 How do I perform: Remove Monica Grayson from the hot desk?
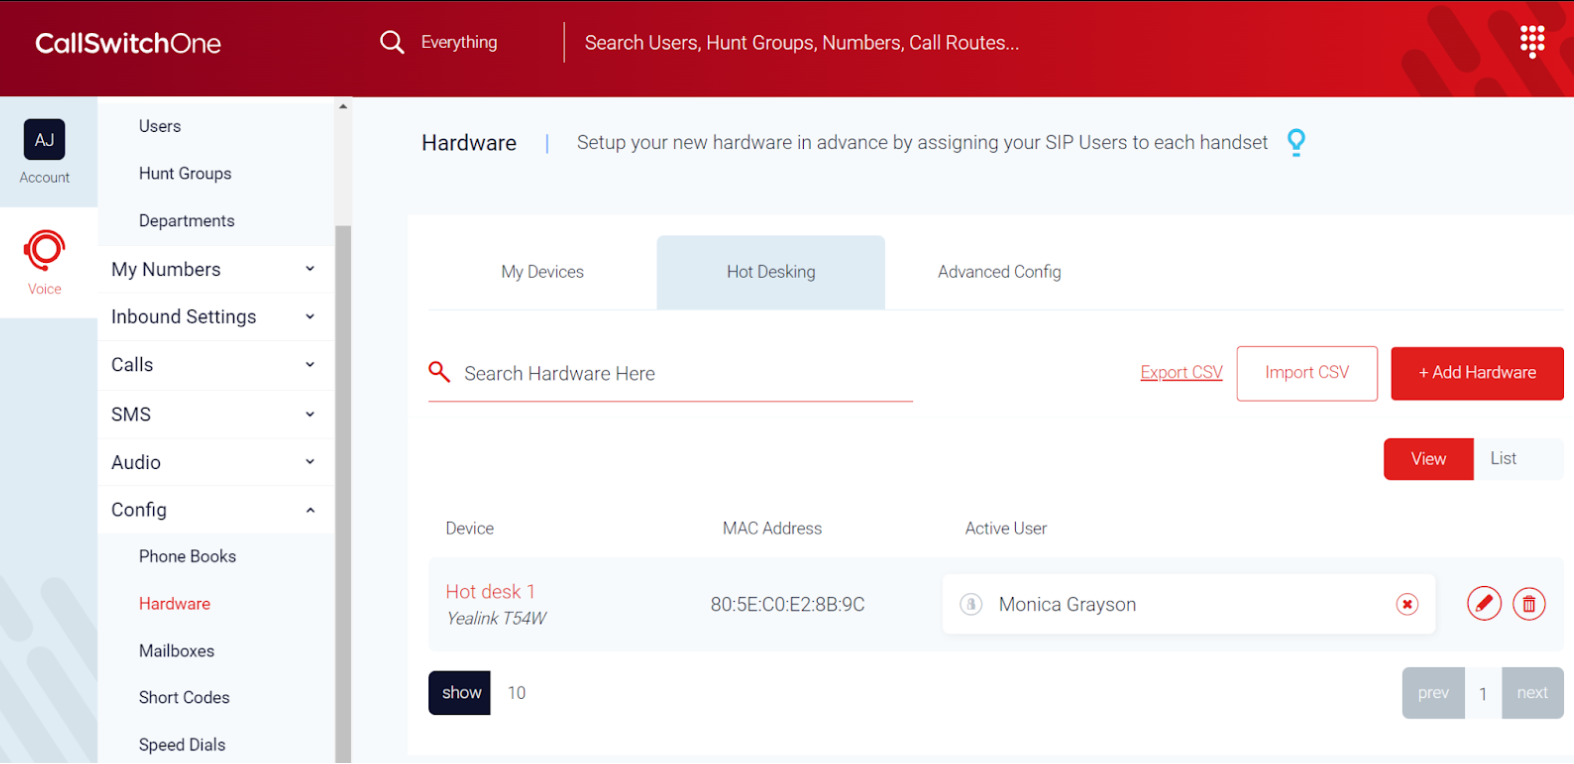click(x=1407, y=604)
